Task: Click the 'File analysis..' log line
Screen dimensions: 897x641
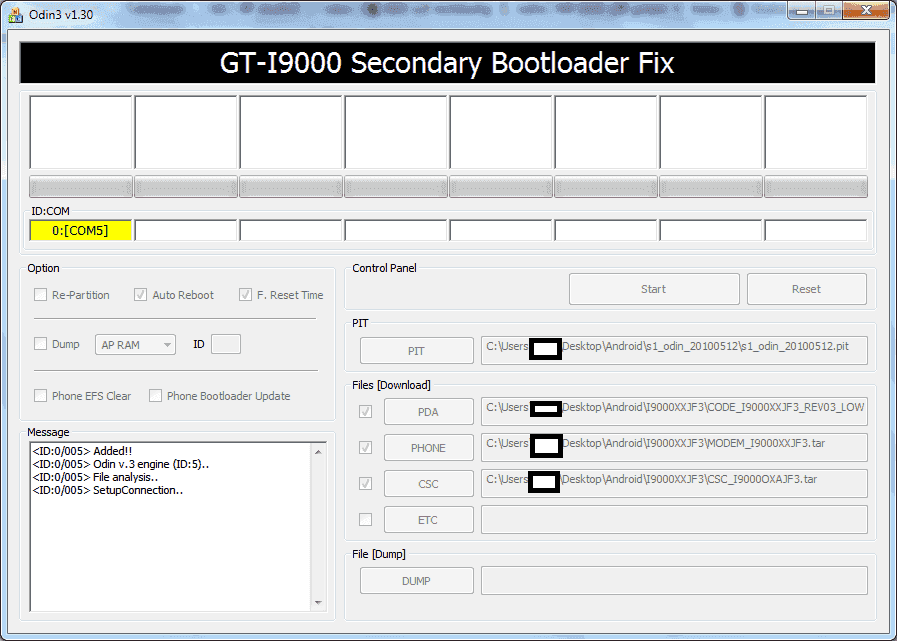Action: pyautogui.click(x=96, y=477)
